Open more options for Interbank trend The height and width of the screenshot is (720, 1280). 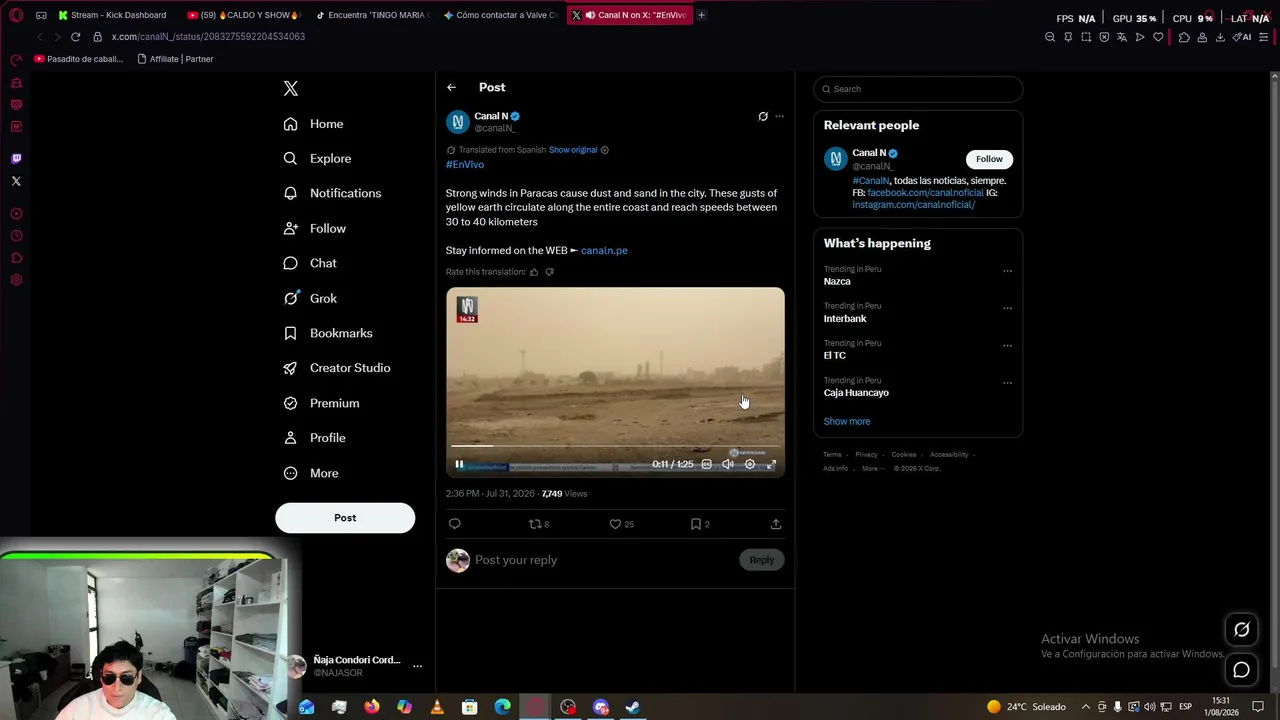[1007, 307]
